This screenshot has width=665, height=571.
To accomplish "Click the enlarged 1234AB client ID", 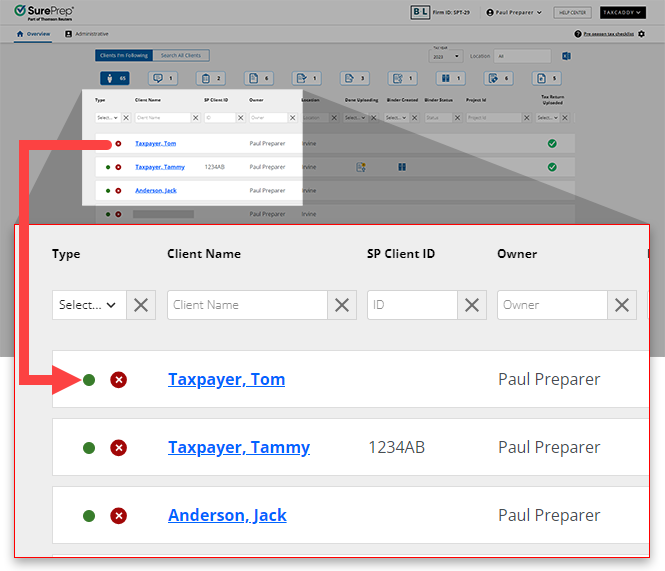I will tap(397, 448).
